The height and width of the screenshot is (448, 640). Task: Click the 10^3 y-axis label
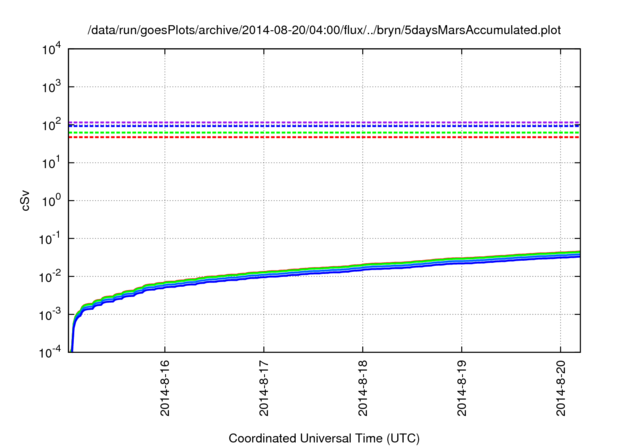(x=52, y=87)
